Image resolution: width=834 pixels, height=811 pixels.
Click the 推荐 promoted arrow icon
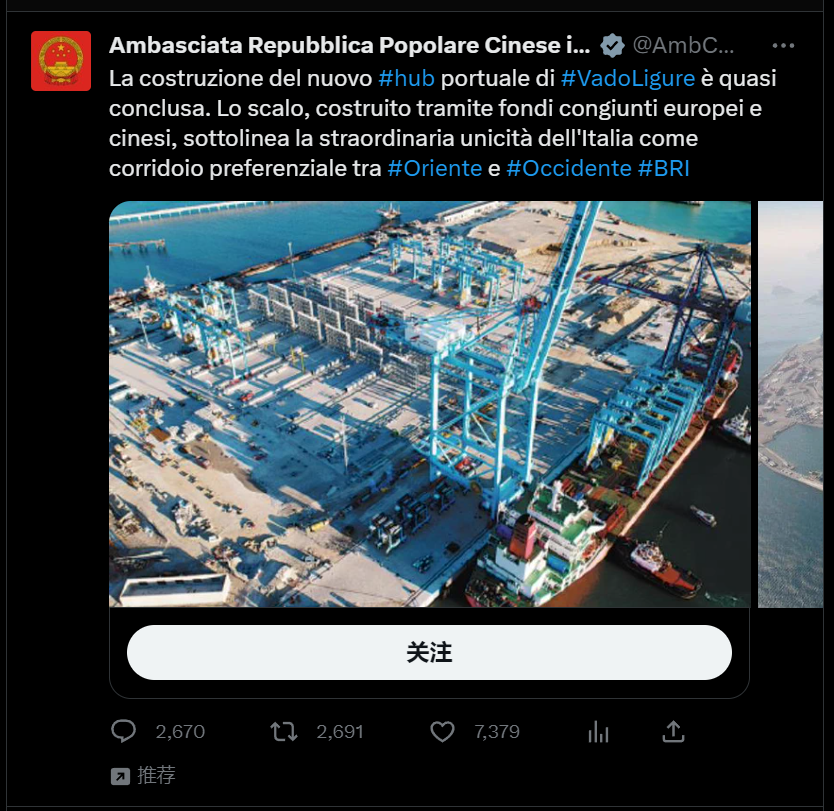(120, 776)
